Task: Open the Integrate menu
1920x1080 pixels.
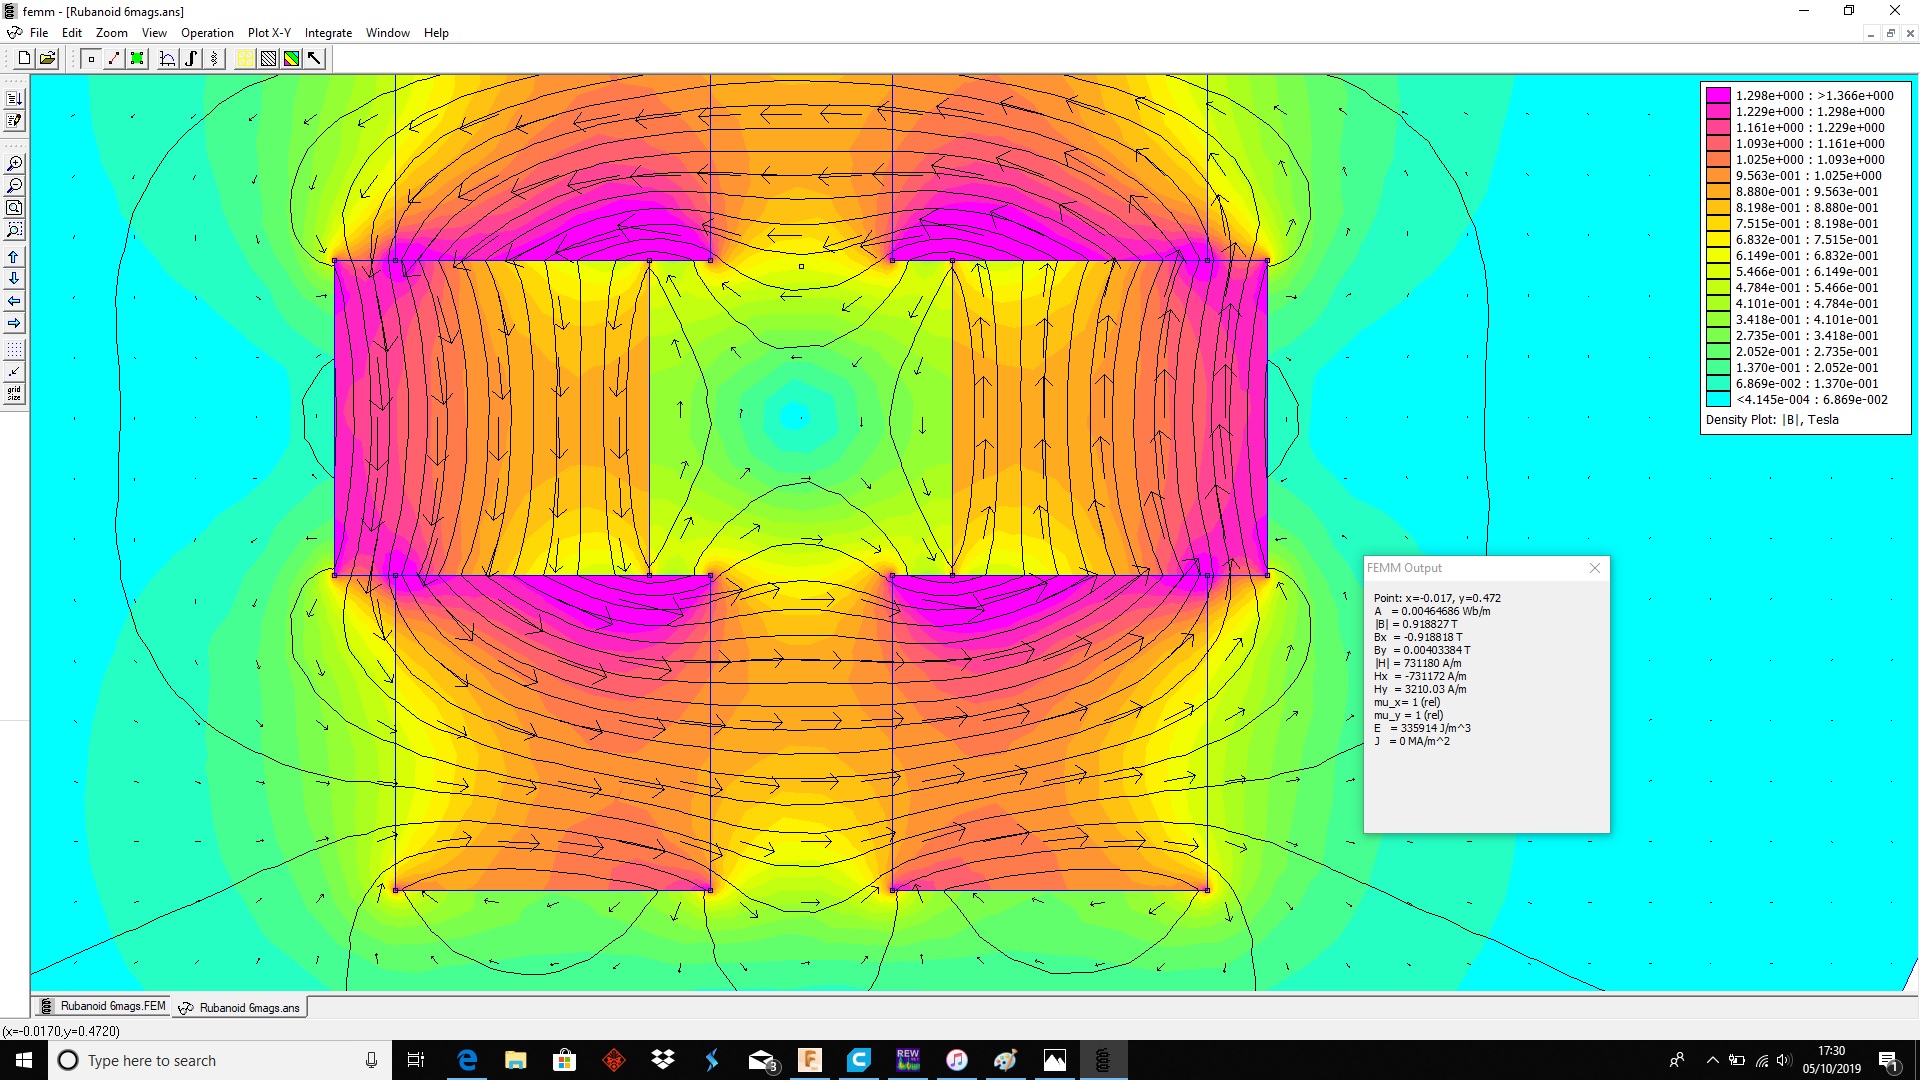Action: tap(328, 33)
